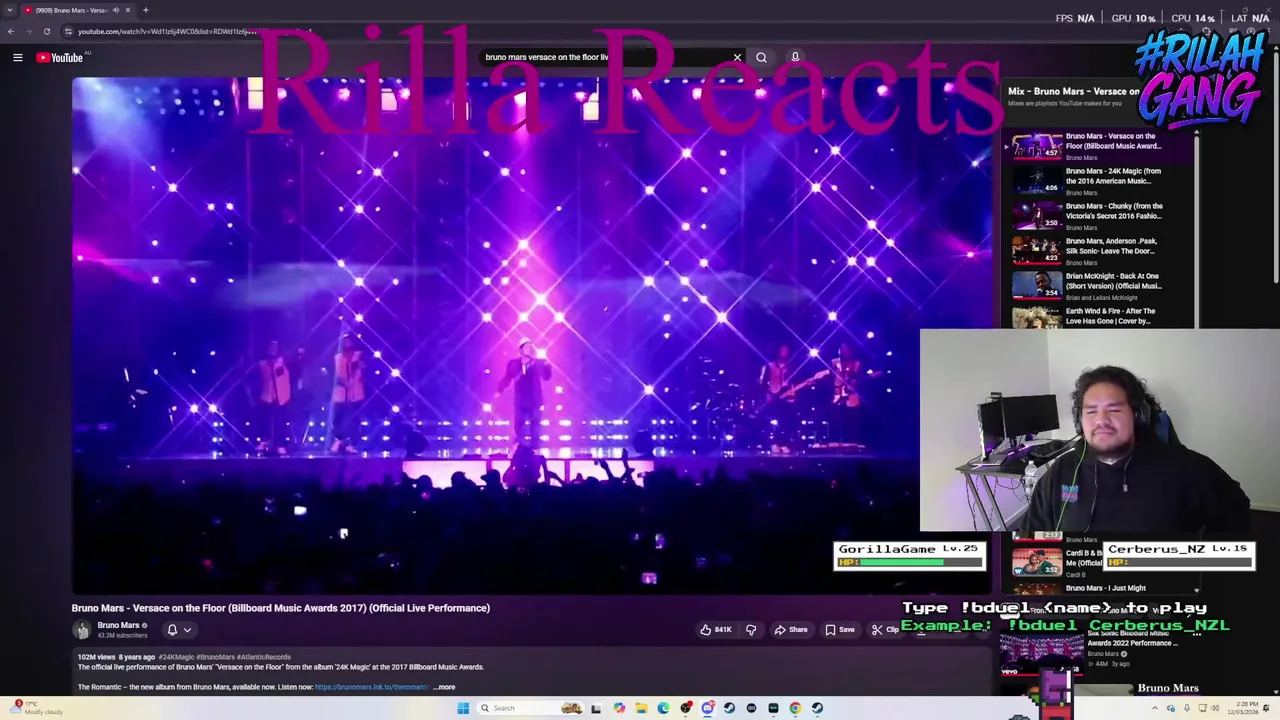Open the notification bell in system tray

pos(1266,708)
